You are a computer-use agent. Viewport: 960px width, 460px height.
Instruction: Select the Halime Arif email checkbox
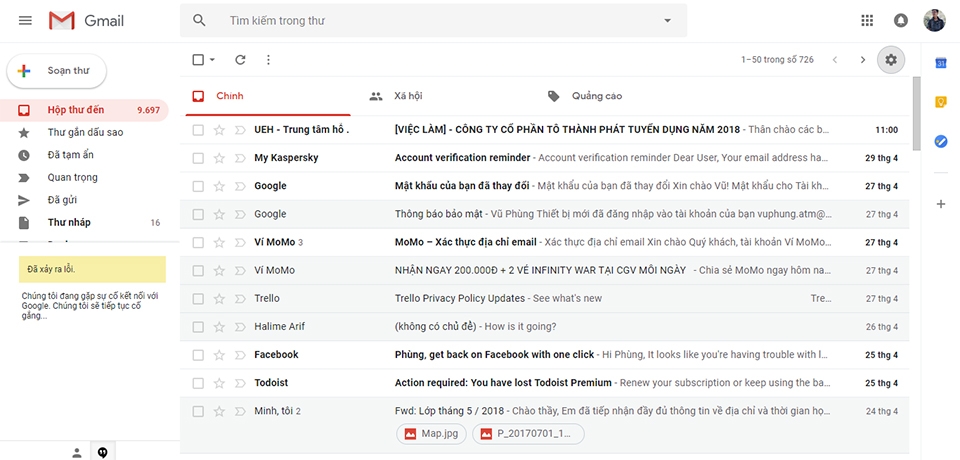198,327
